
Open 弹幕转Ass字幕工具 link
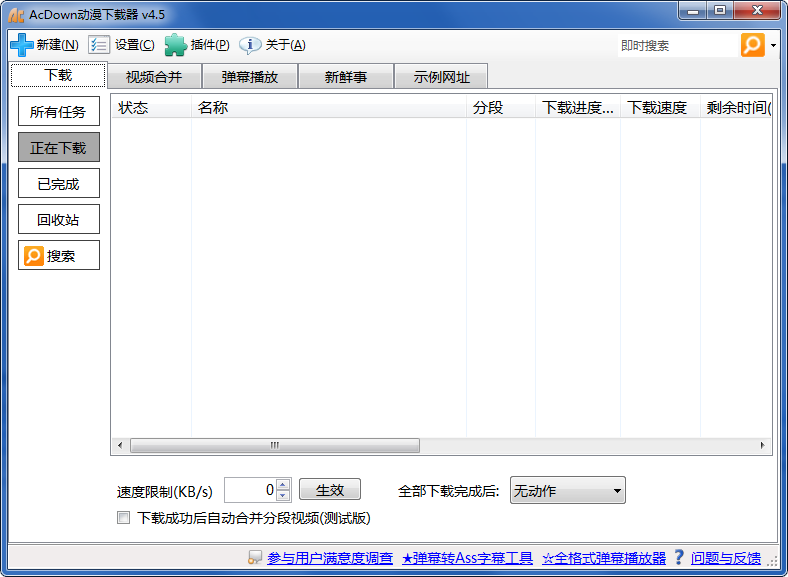467,558
